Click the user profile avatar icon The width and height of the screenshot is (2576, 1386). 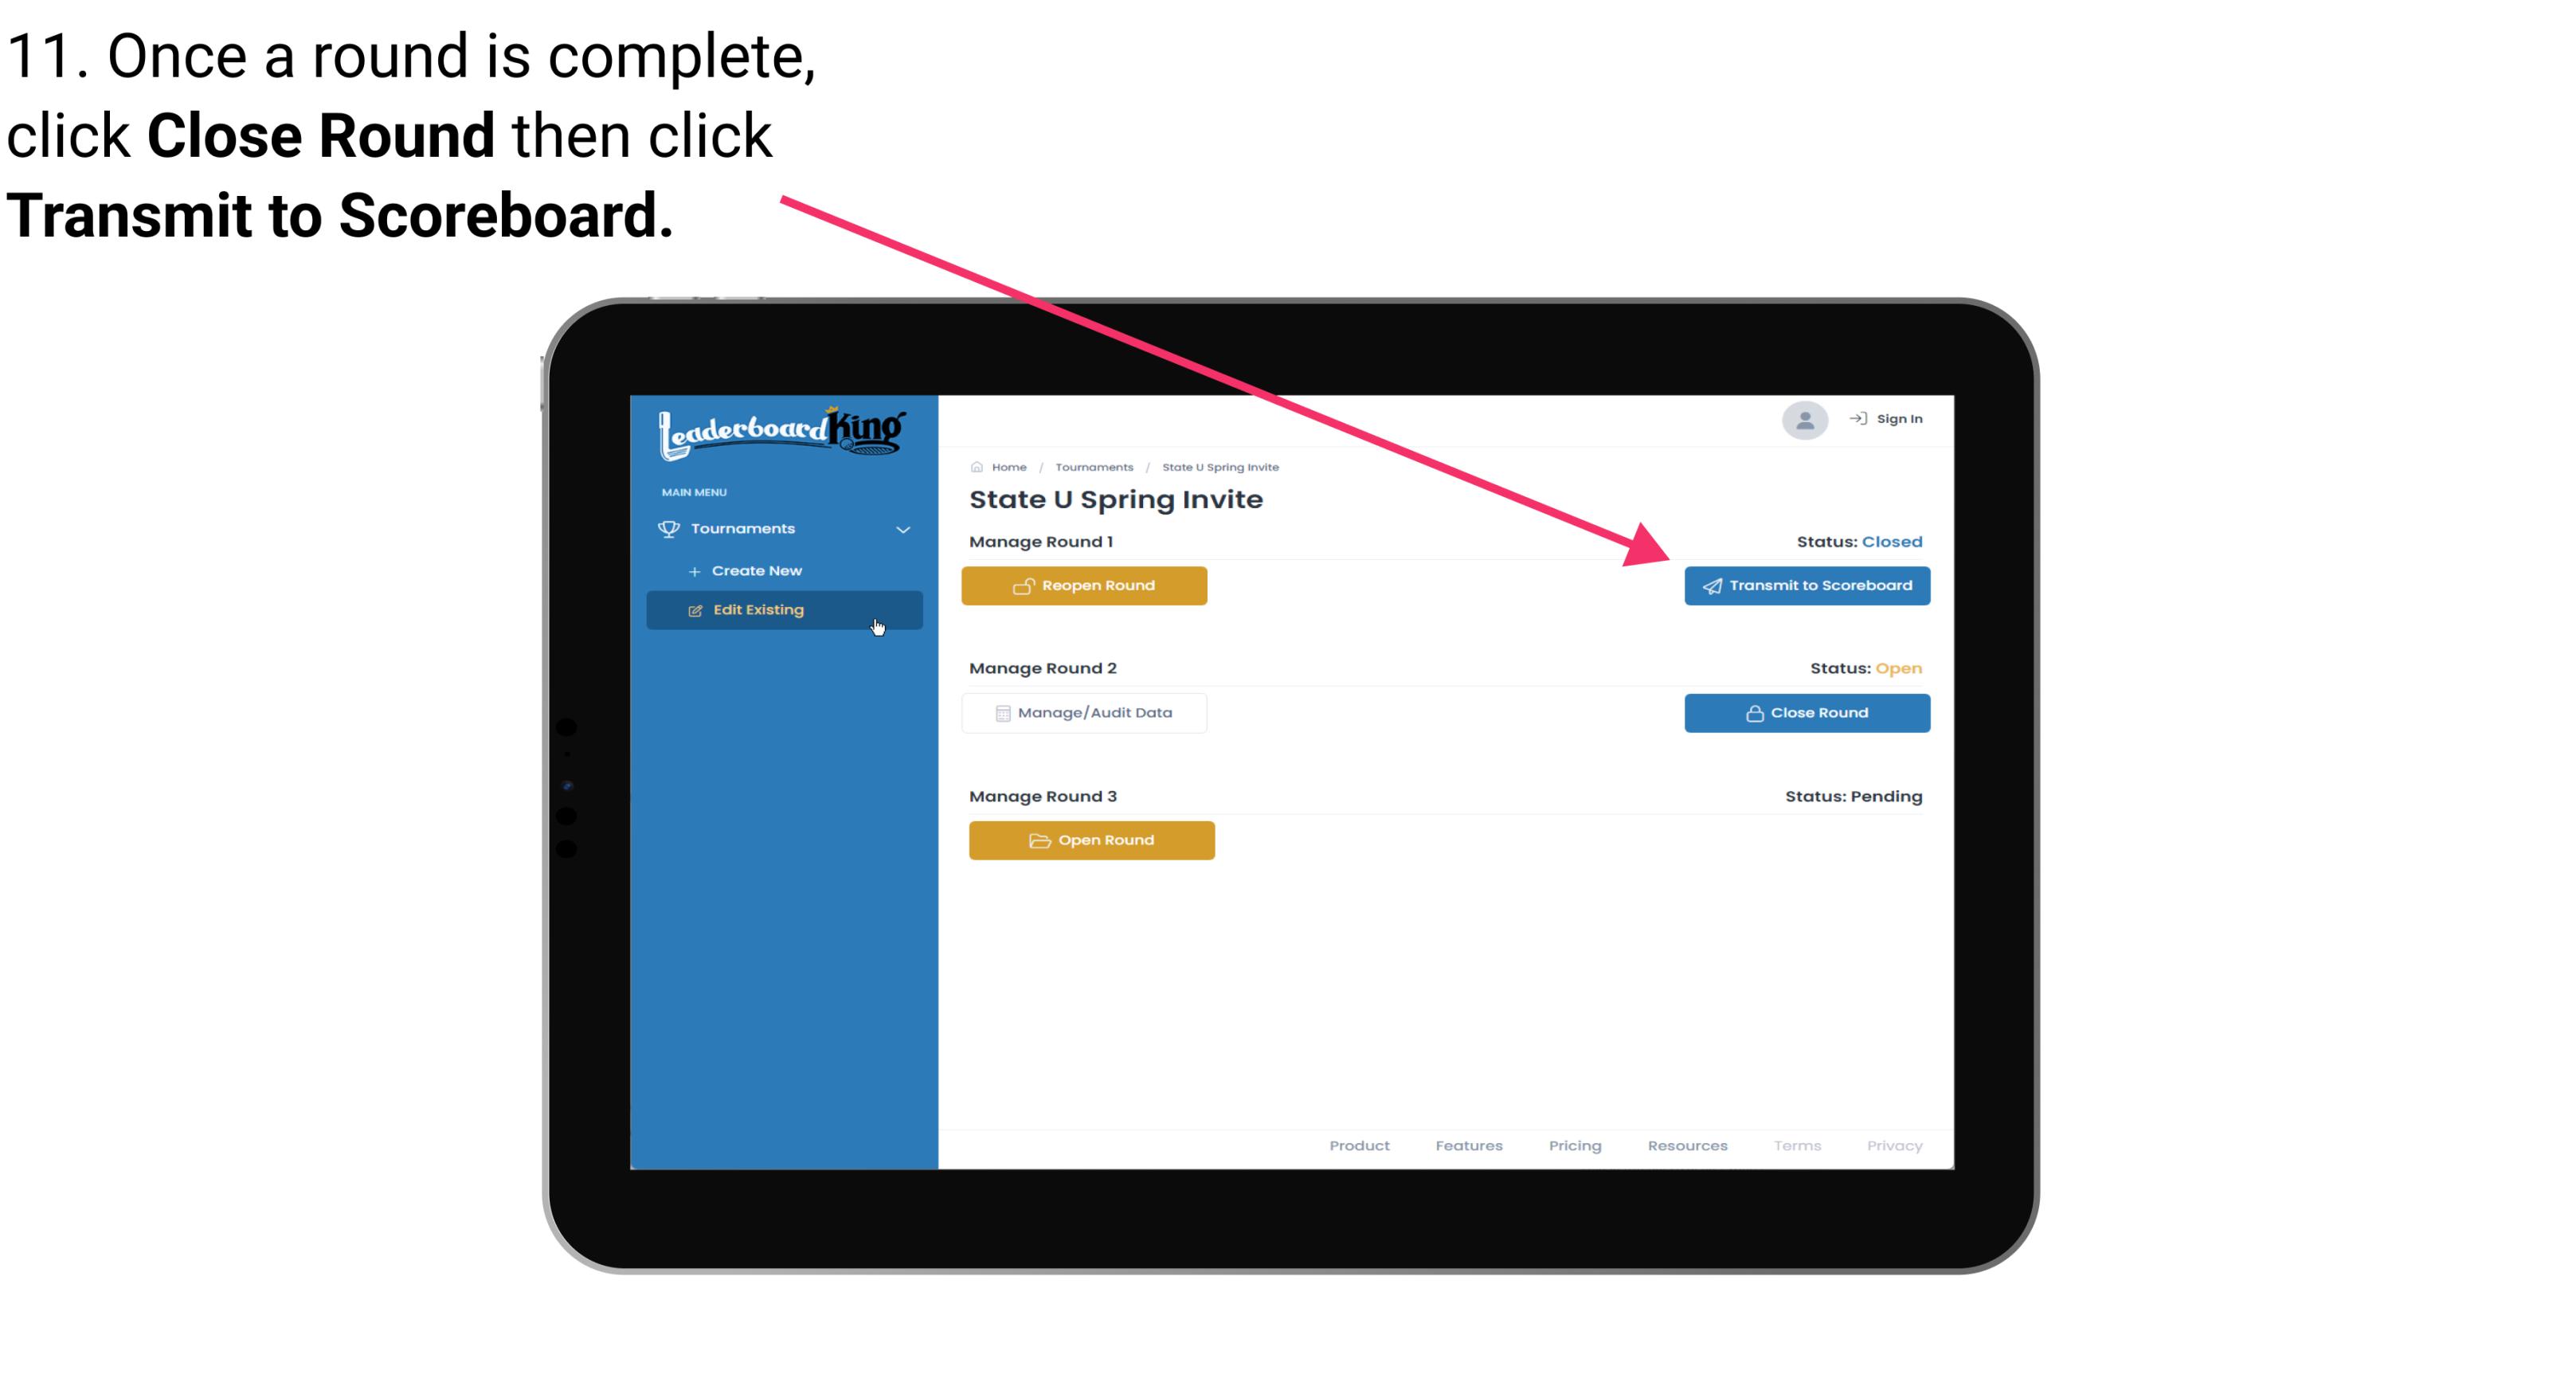[x=1803, y=420]
